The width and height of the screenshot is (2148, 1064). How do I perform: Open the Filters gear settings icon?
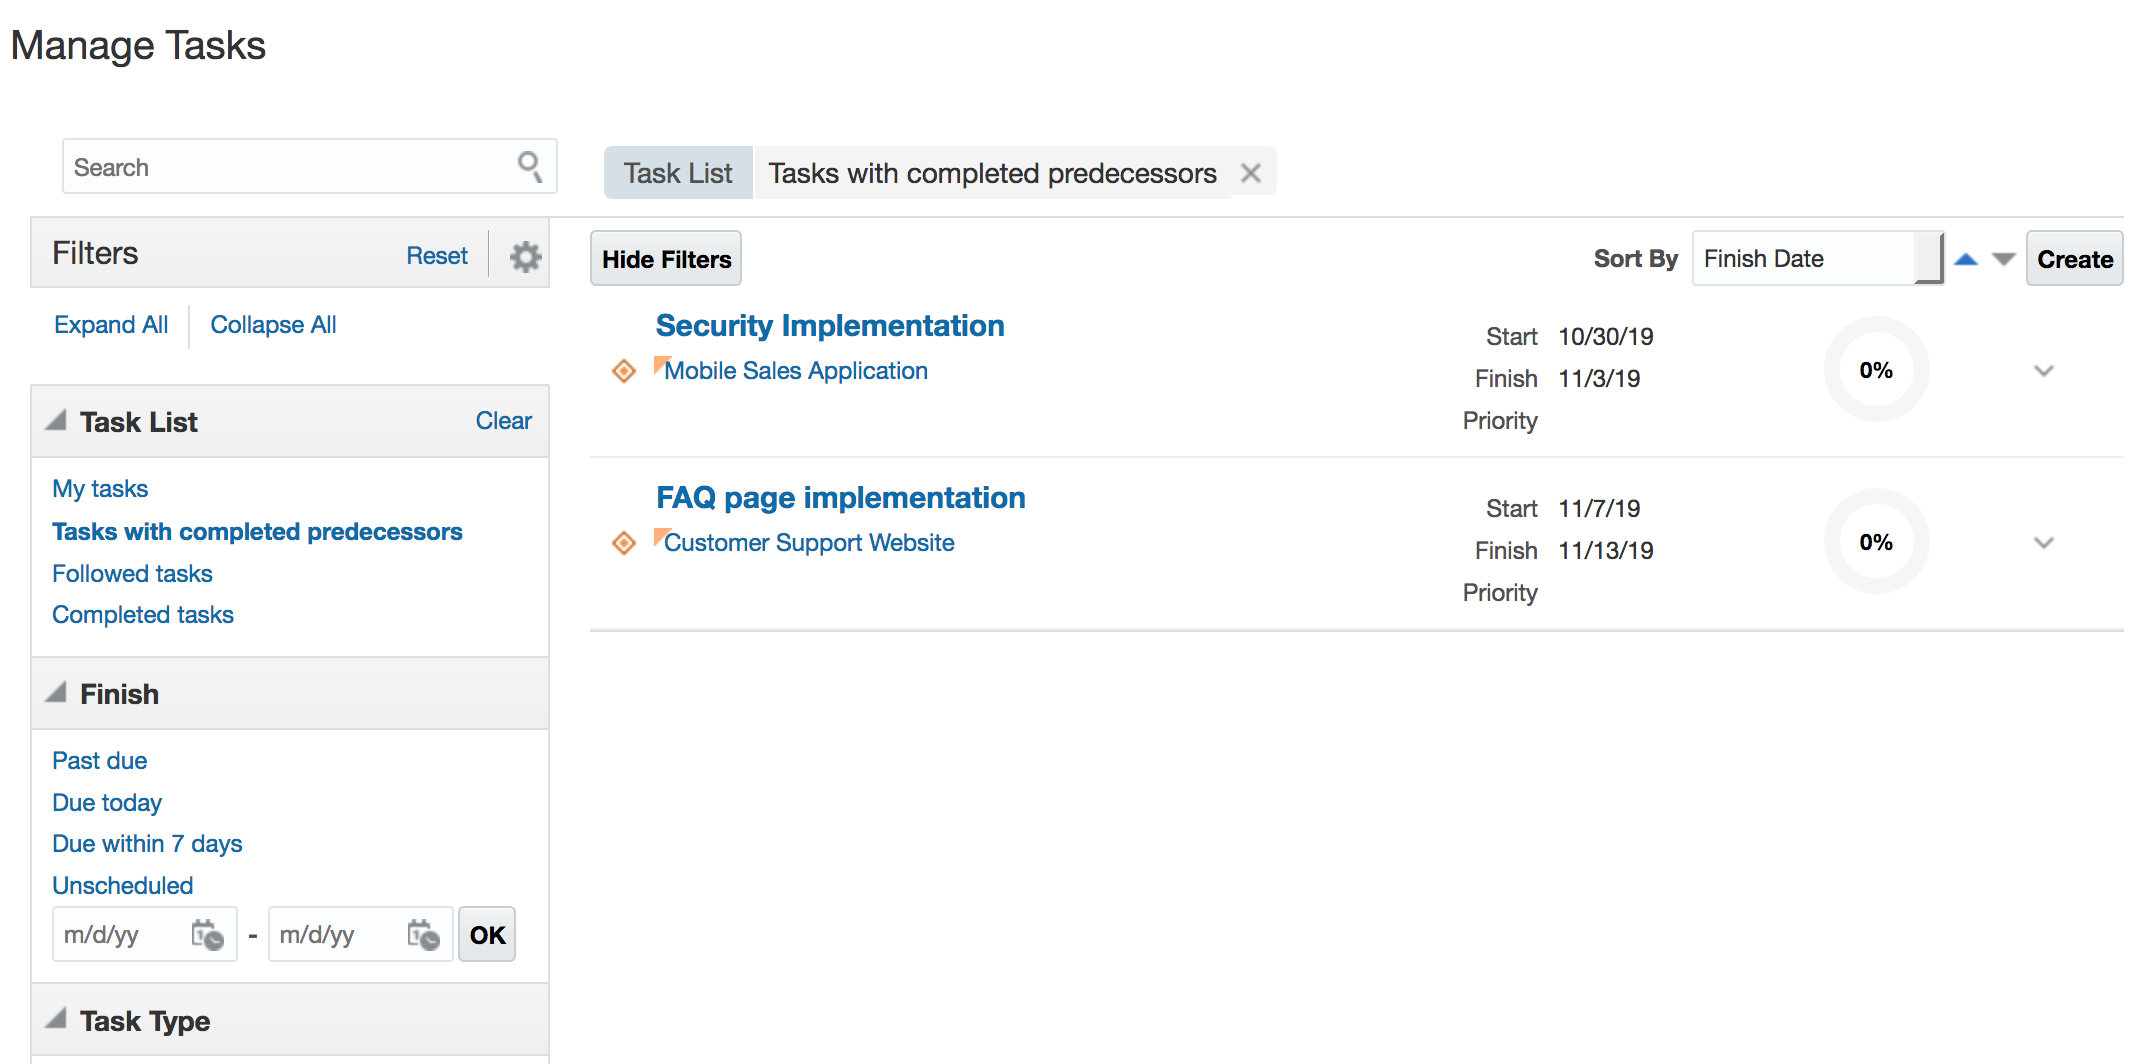point(525,256)
